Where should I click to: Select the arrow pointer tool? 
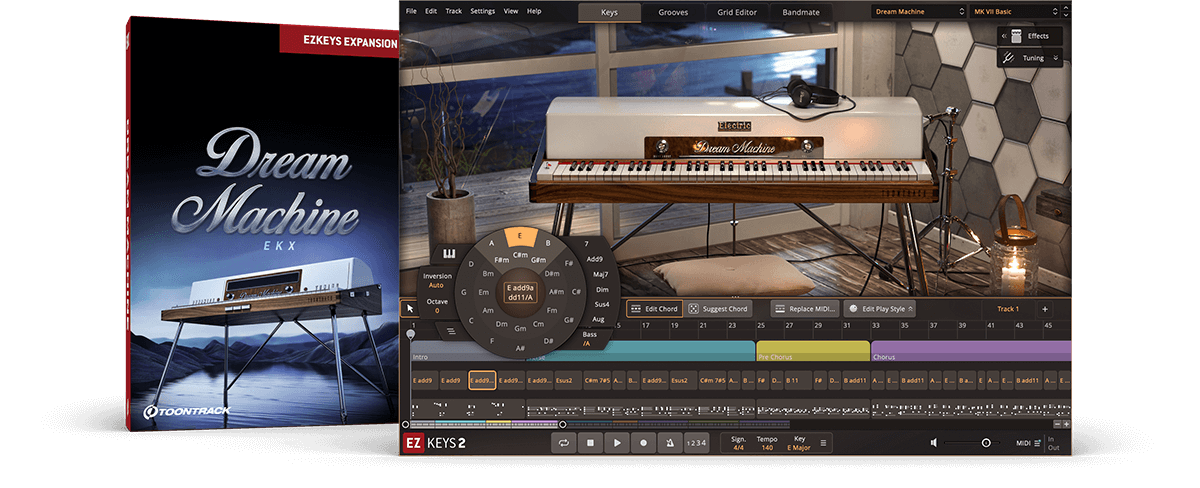tap(410, 309)
